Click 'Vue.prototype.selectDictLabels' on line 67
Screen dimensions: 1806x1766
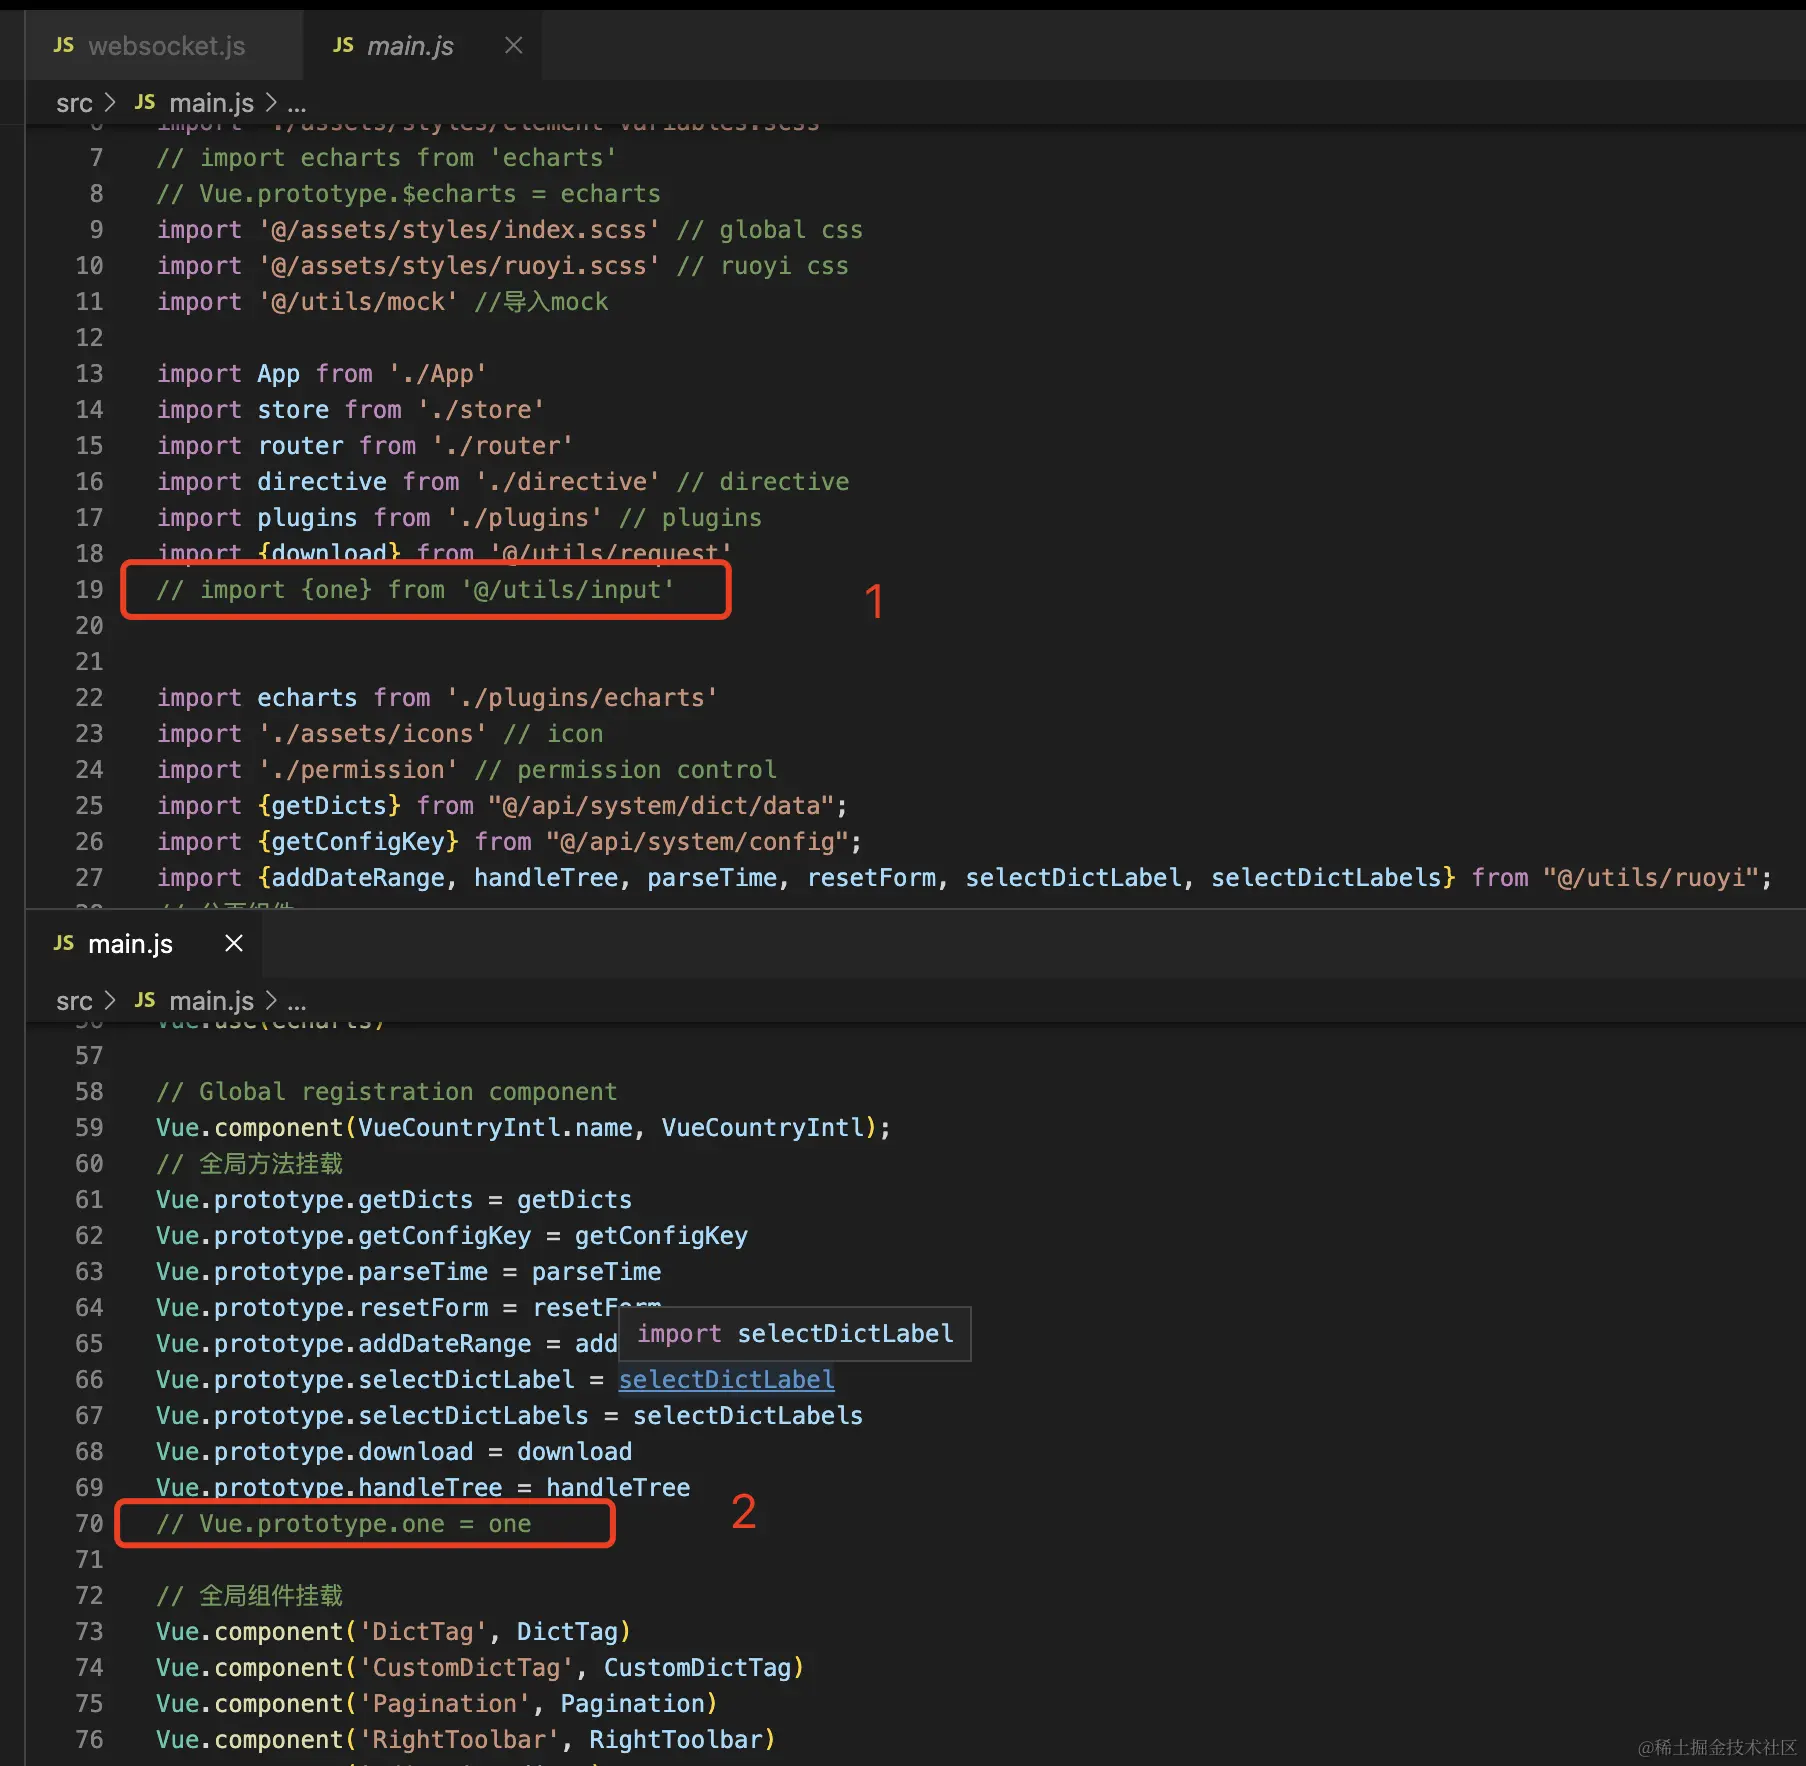(372, 1416)
